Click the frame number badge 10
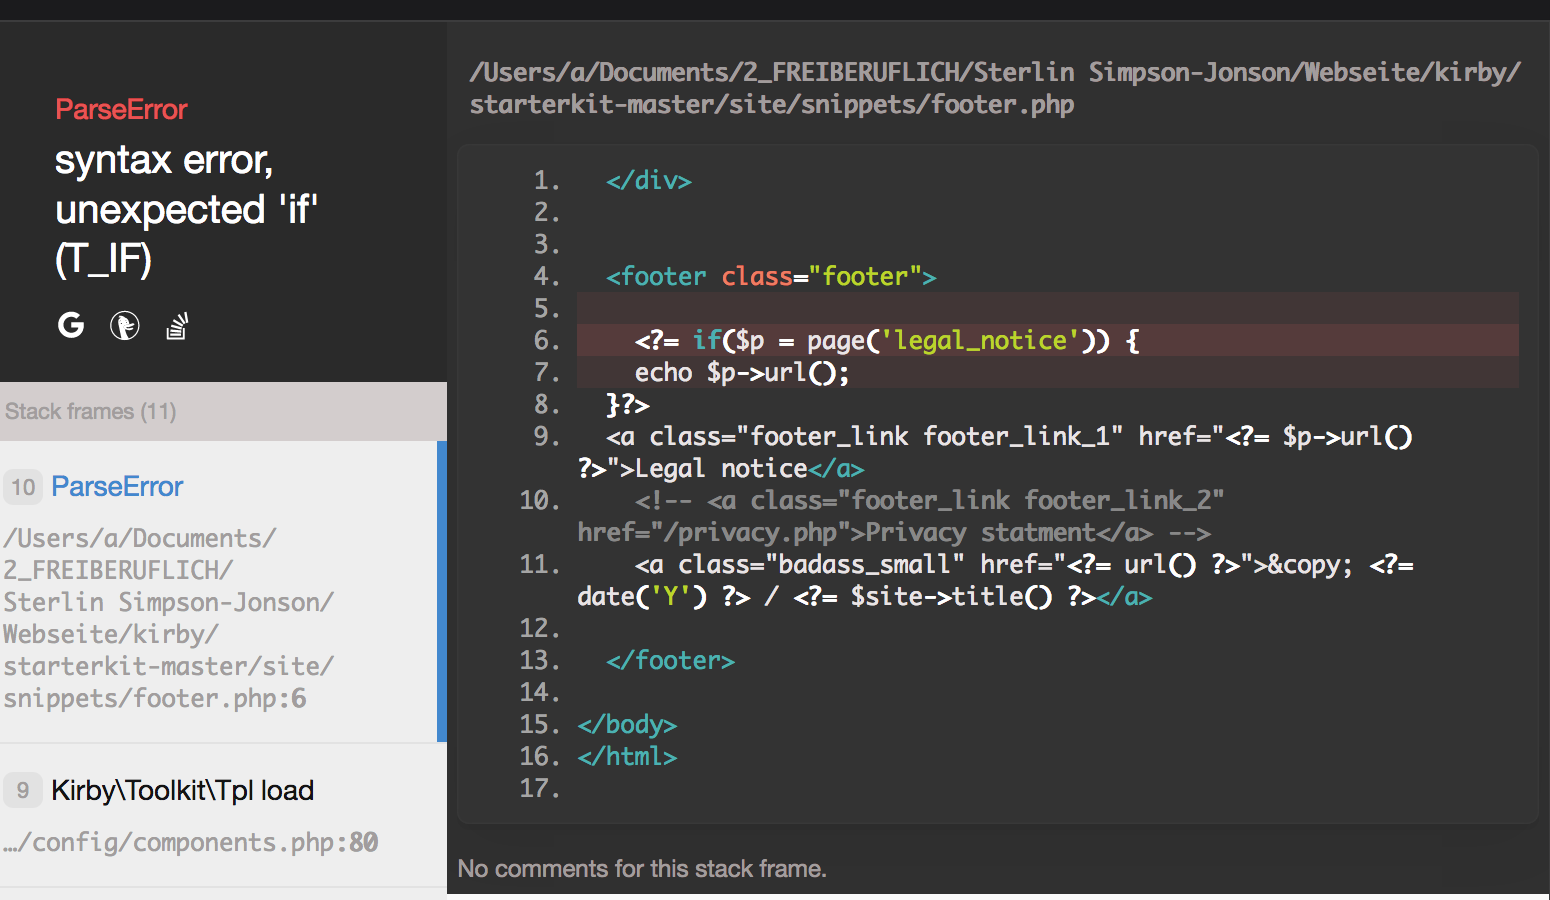The width and height of the screenshot is (1550, 900). tap(23, 487)
